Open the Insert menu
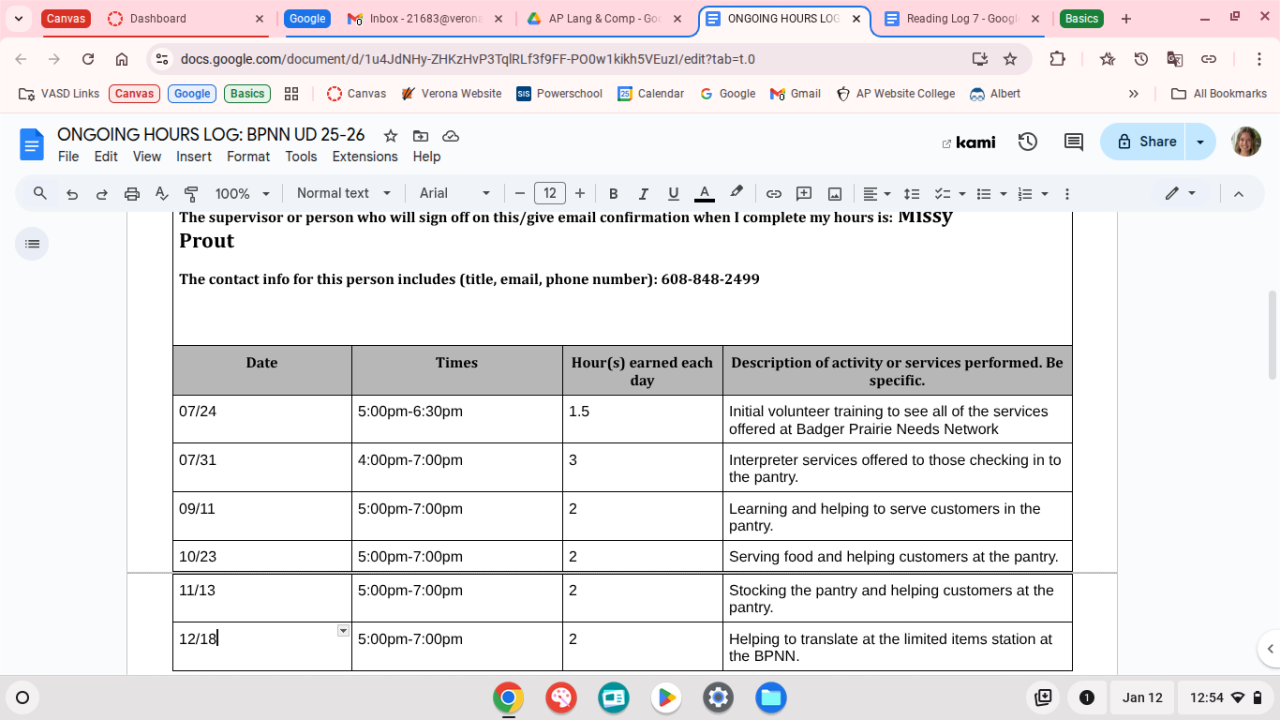Image resolution: width=1280 pixels, height=720 pixels. click(193, 157)
